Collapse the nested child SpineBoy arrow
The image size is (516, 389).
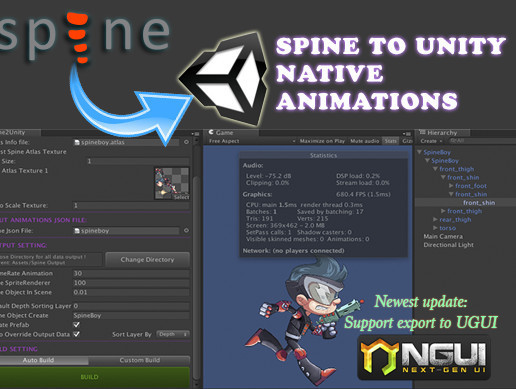pos(427,160)
